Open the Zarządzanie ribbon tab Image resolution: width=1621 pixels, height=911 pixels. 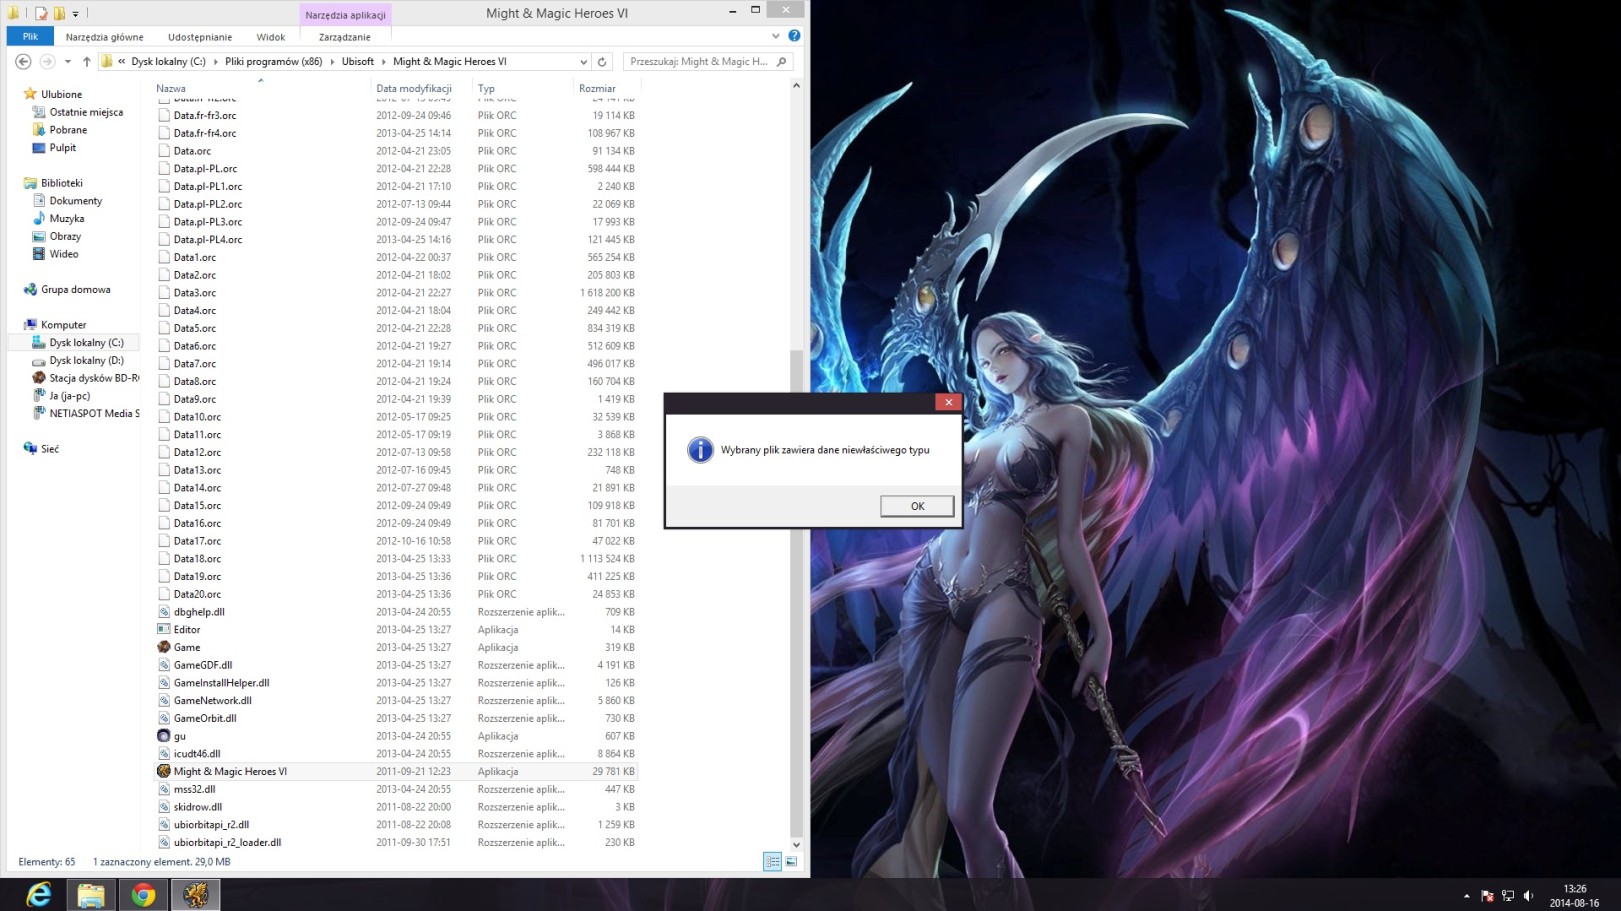[344, 37]
